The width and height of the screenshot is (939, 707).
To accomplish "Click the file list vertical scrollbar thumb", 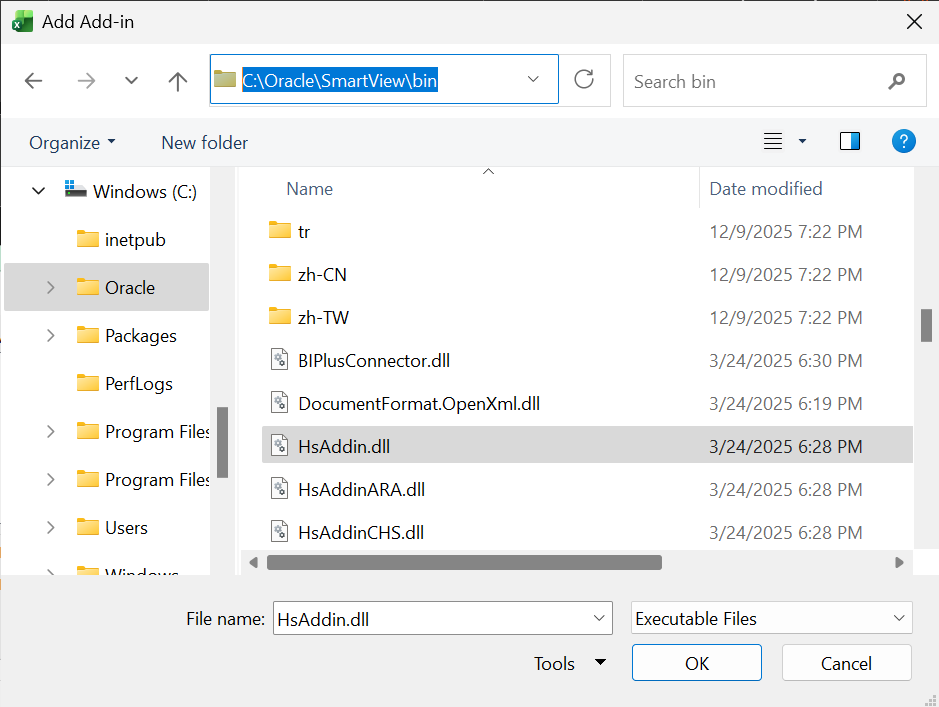I will click(926, 325).
